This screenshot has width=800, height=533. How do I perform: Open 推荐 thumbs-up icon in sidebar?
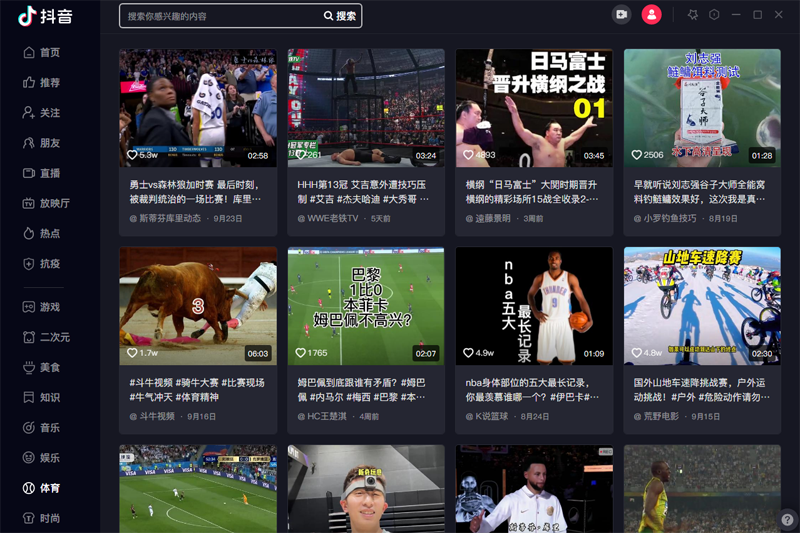(x=29, y=82)
